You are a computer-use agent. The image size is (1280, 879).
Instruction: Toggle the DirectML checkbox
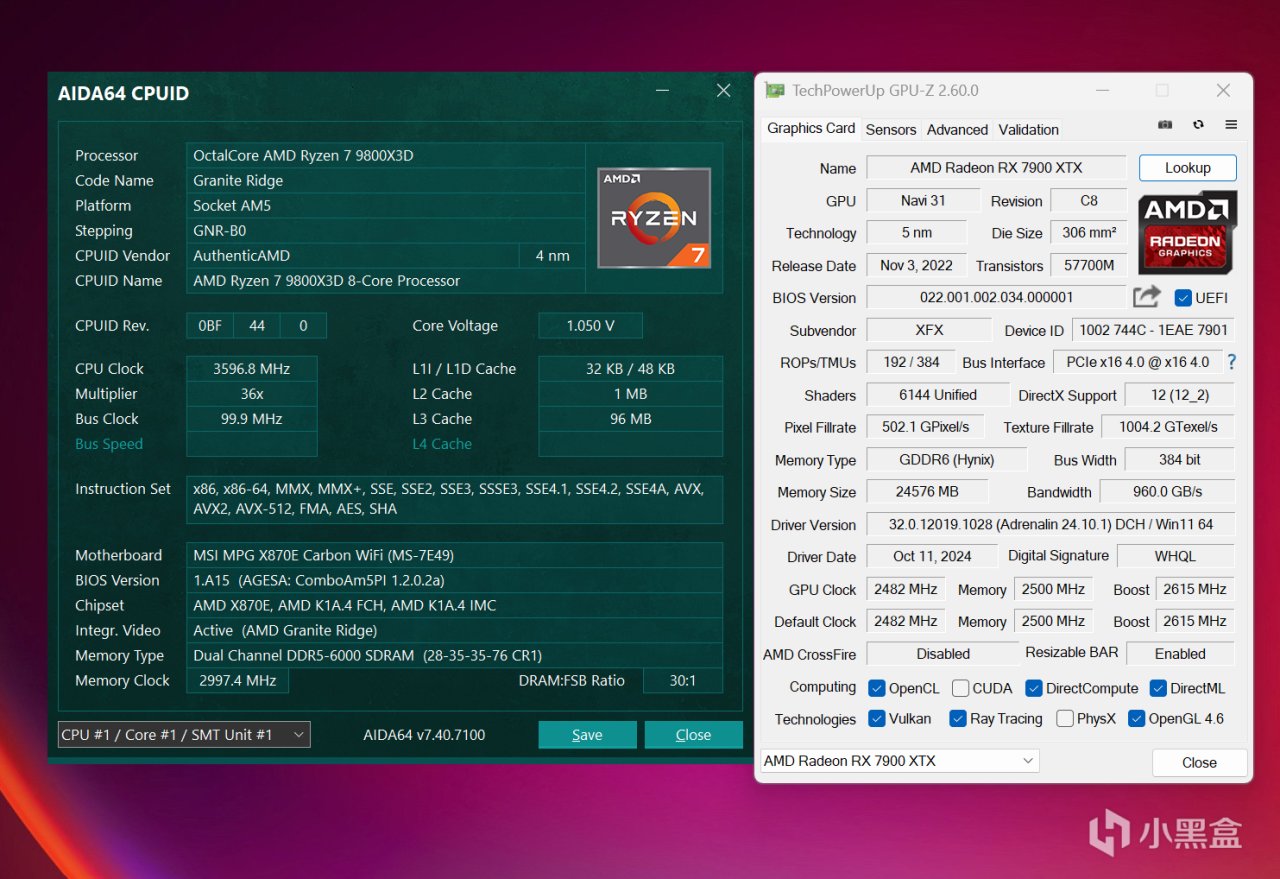[1158, 688]
